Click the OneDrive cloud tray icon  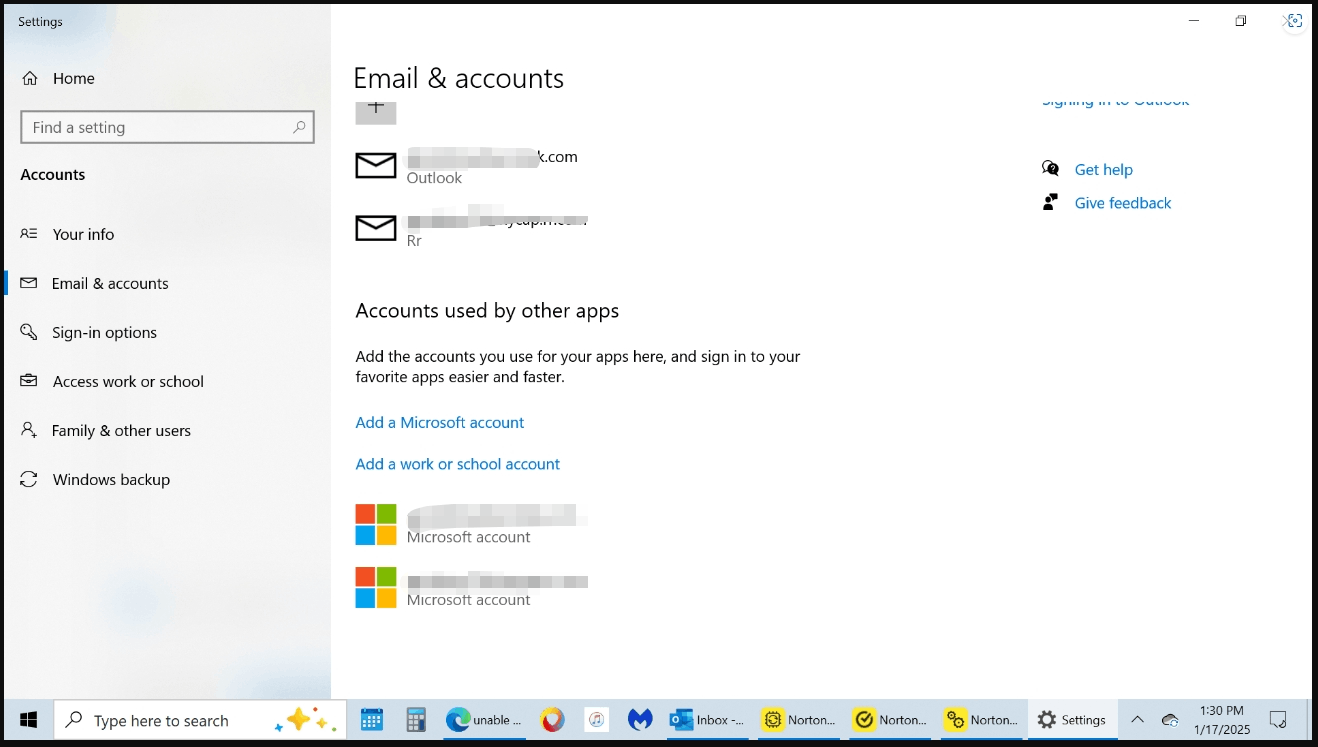click(1170, 720)
